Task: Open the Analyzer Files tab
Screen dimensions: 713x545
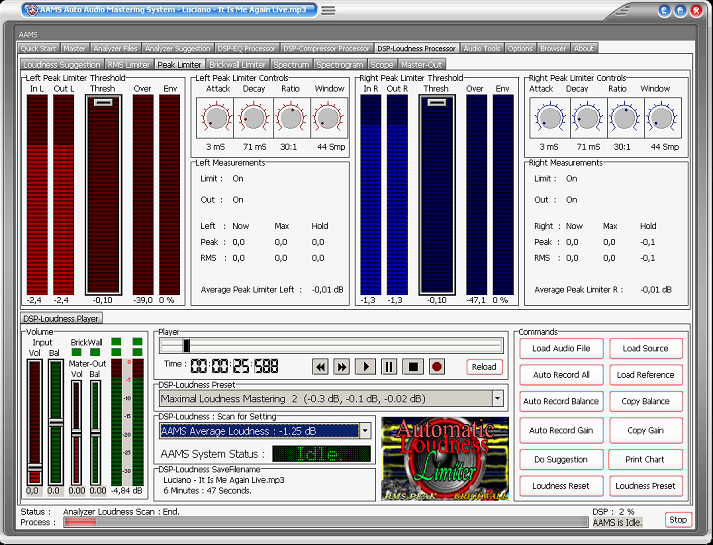Action: pyautogui.click(x=115, y=48)
